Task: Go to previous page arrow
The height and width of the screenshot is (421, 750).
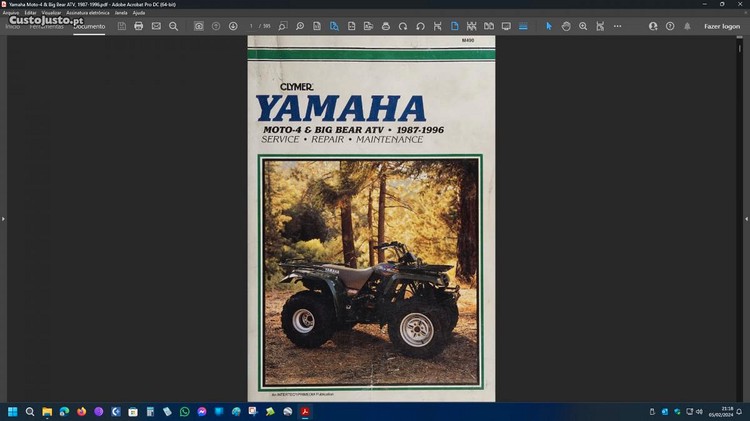Action: click(x=216, y=26)
